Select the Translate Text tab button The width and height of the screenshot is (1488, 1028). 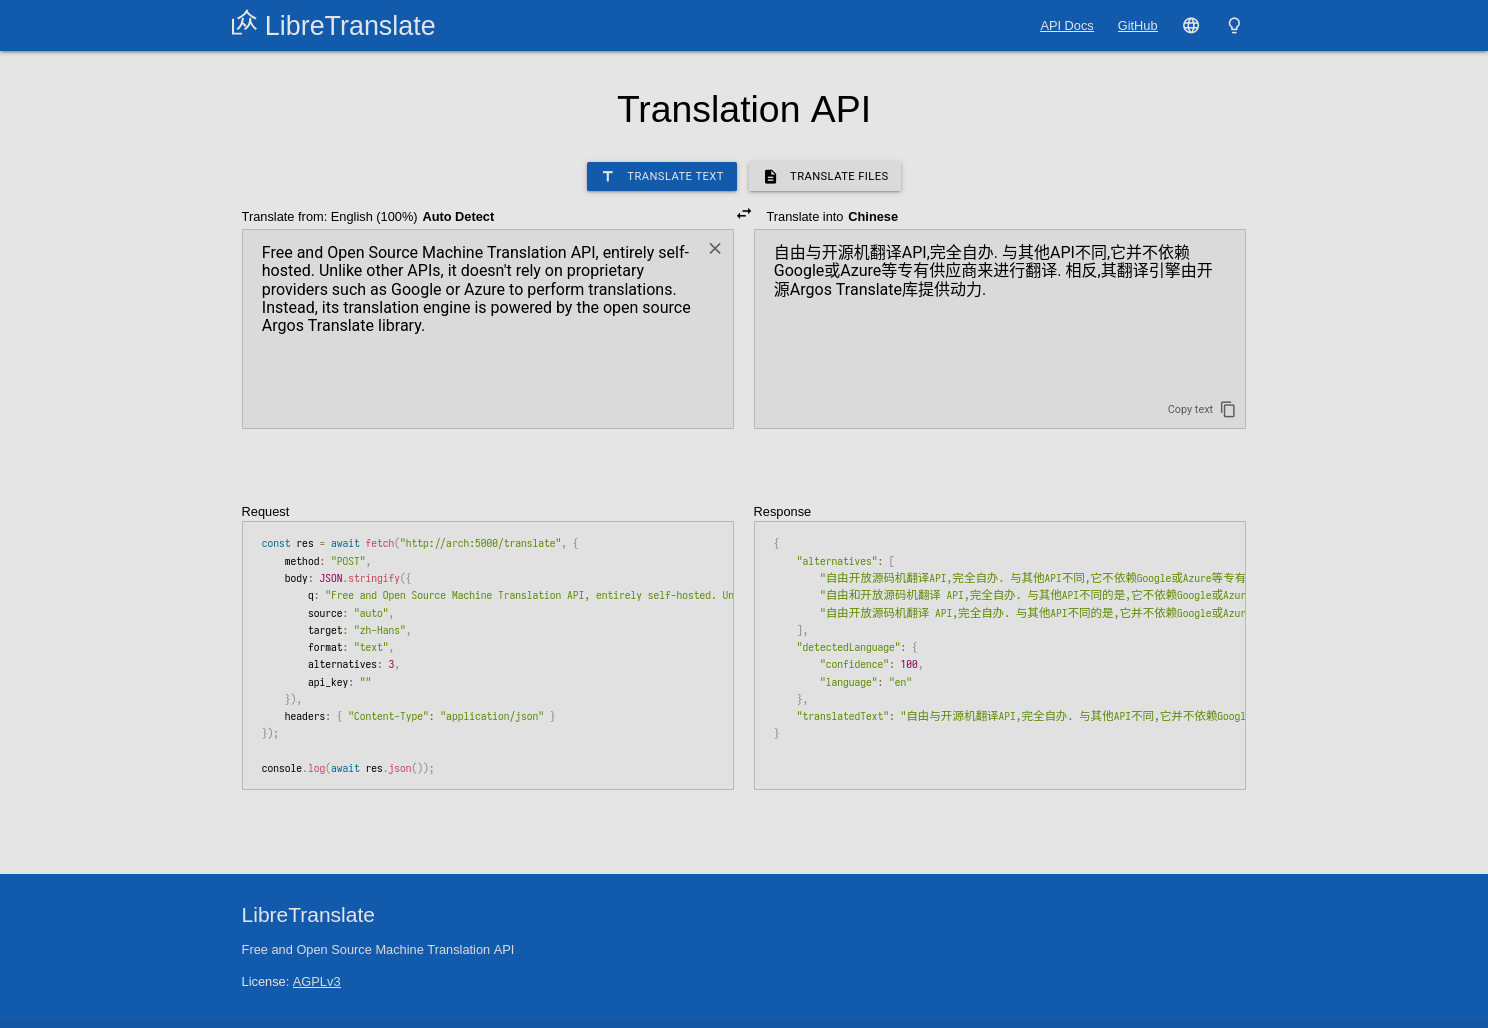point(662,176)
